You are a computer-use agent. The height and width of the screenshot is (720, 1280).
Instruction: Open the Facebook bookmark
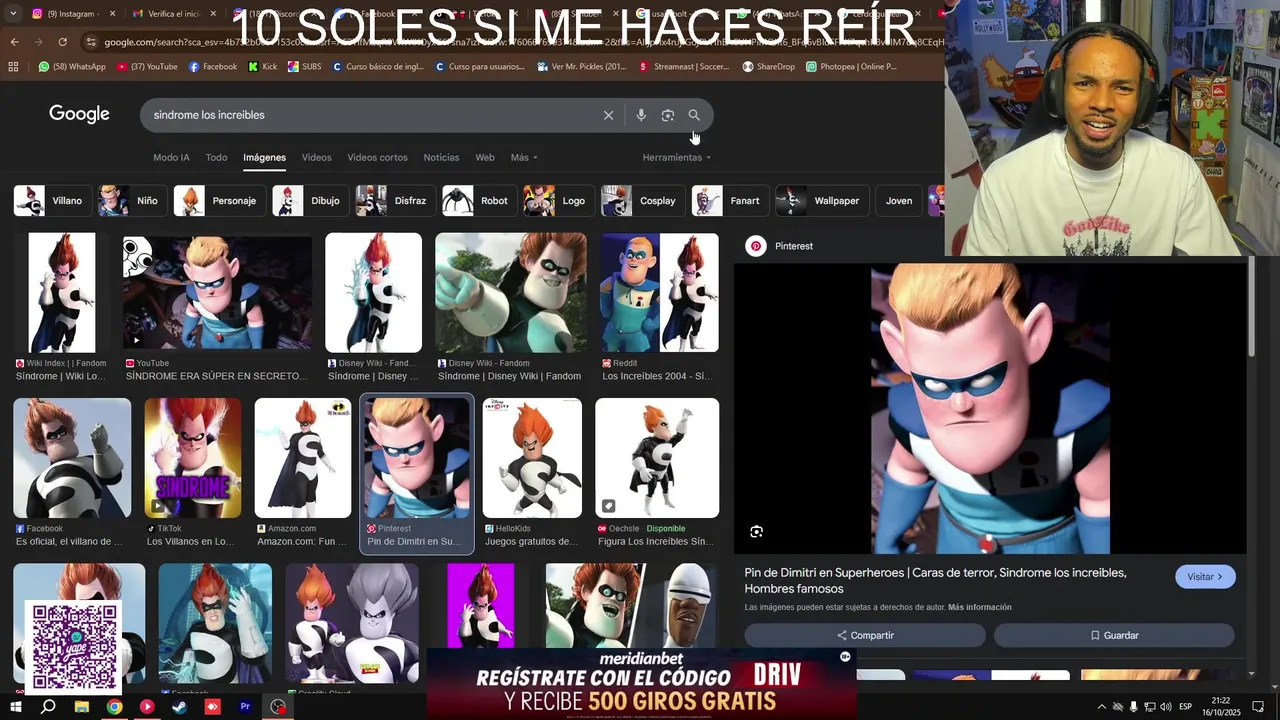(x=213, y=67)
